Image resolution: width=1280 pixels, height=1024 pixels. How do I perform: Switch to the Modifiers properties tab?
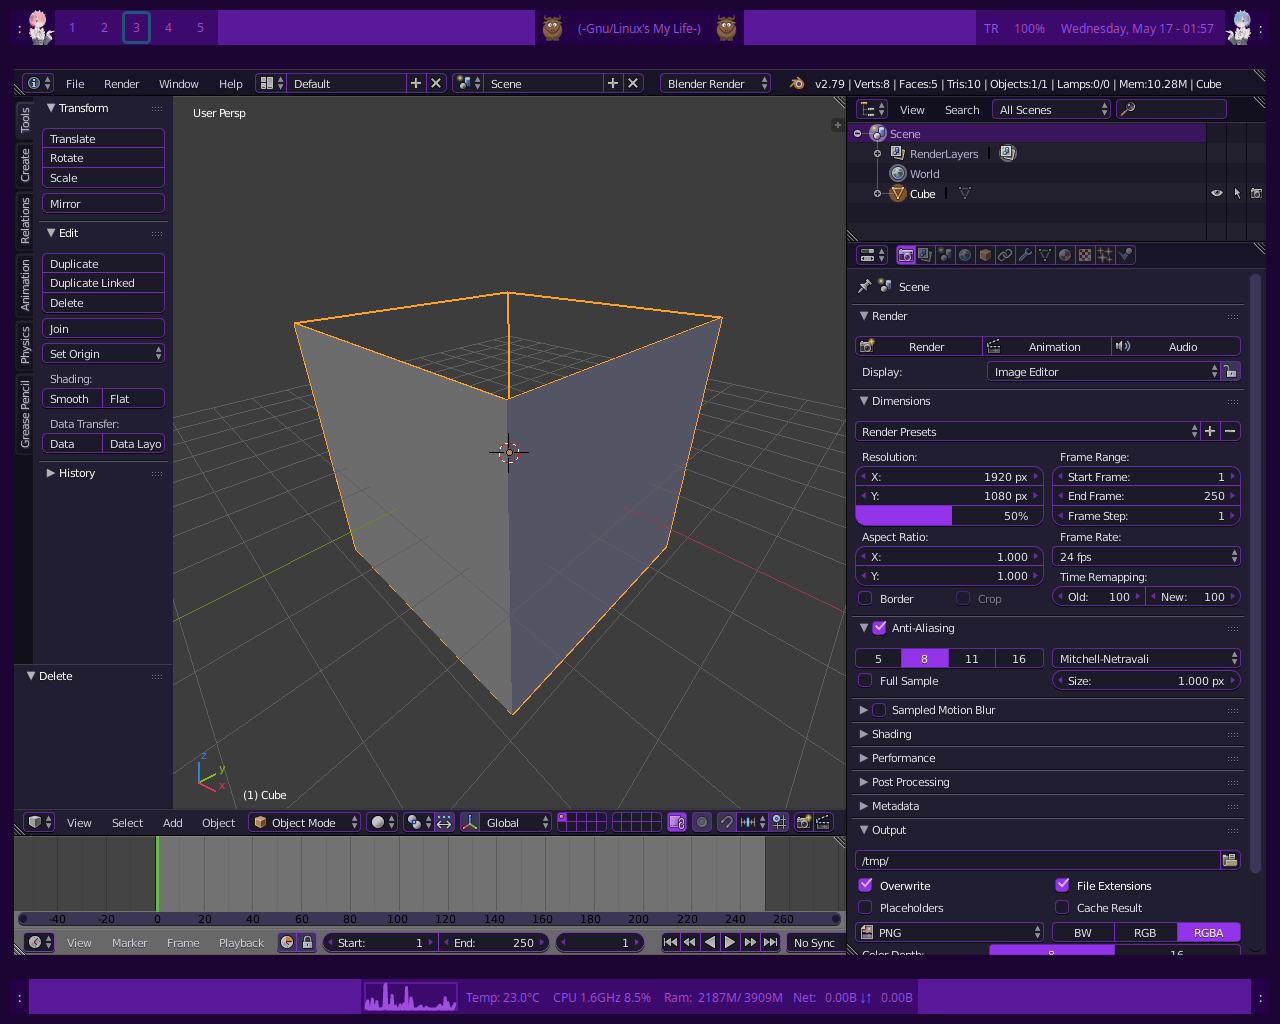[1024, 255]
